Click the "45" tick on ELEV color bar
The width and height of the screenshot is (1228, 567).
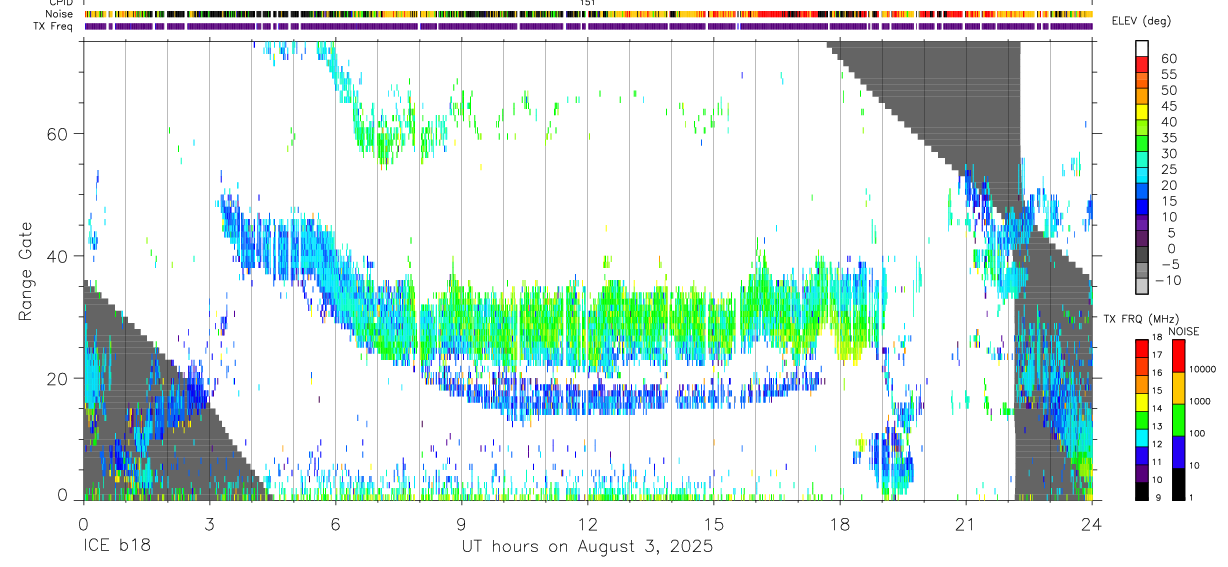tap(1168, 106)
